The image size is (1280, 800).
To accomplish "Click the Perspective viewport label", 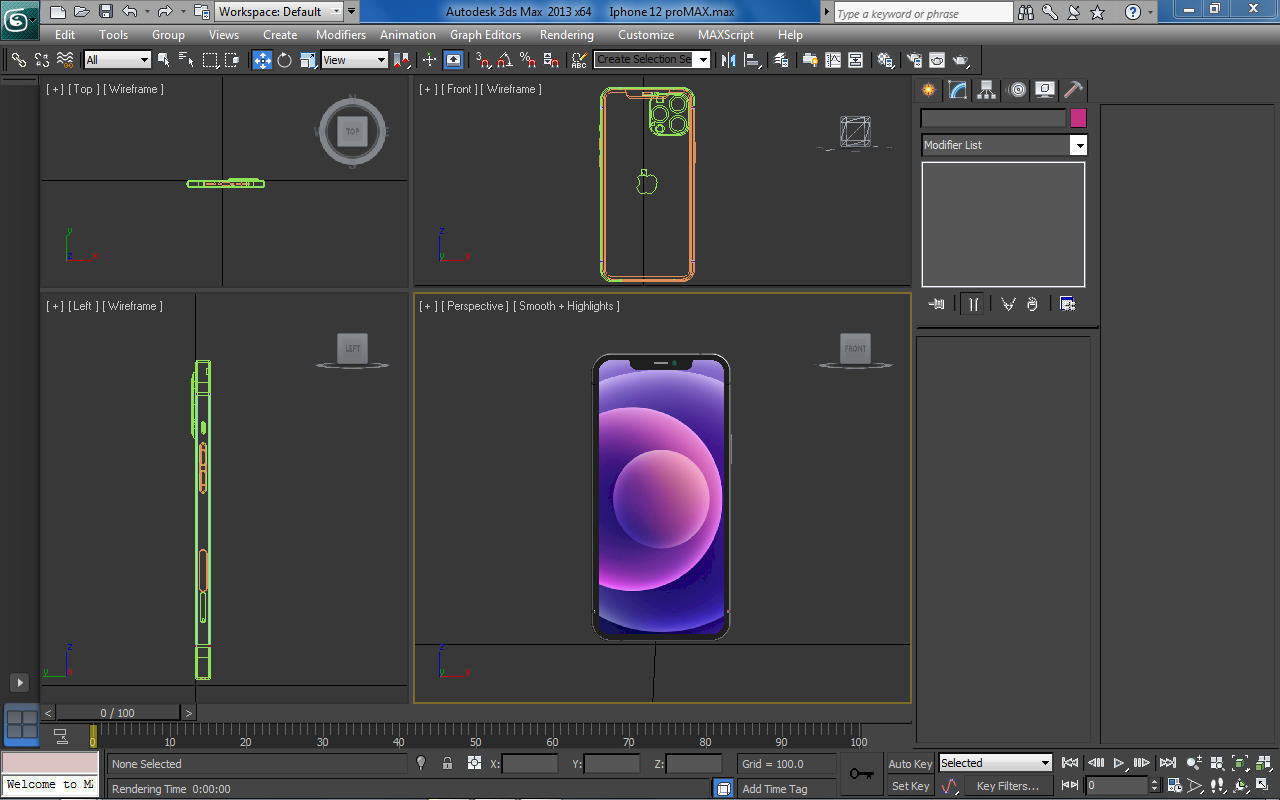I will [474, 306].
